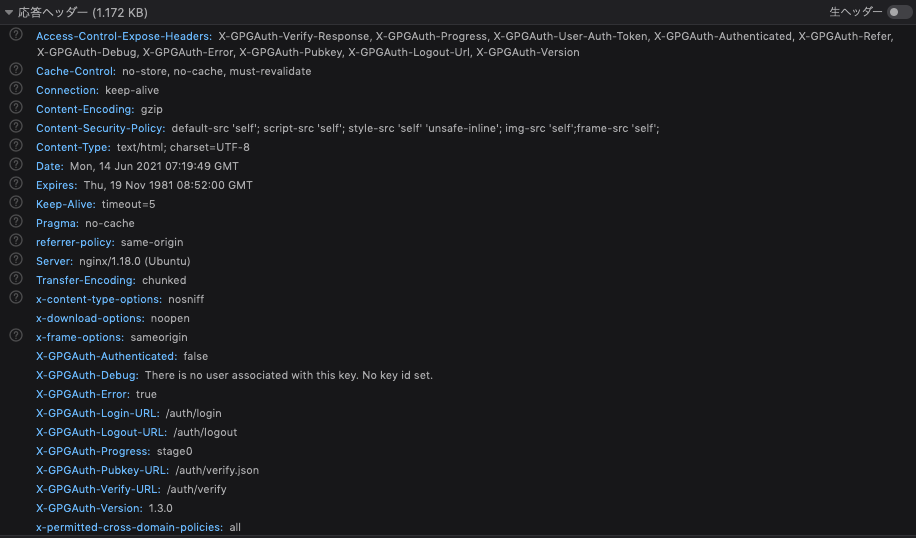Viewport: 916px width, 538px height.
Task: Click help icon beside Server header
Action: [16, 259]
